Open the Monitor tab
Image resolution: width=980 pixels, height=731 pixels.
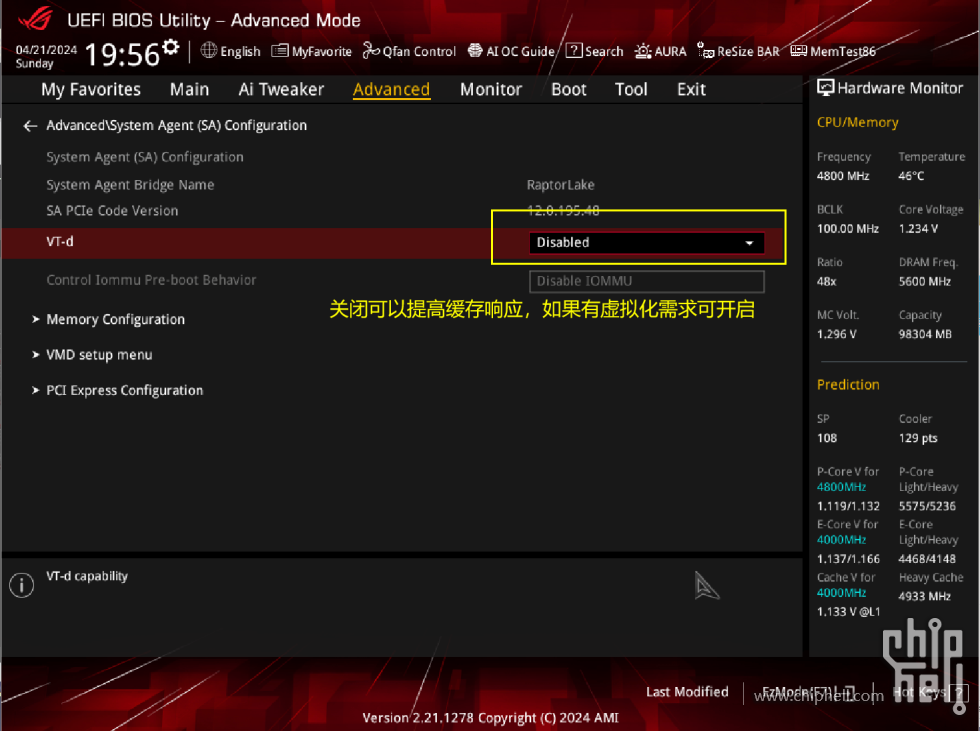pyautogui.click(x=491, y=89)
